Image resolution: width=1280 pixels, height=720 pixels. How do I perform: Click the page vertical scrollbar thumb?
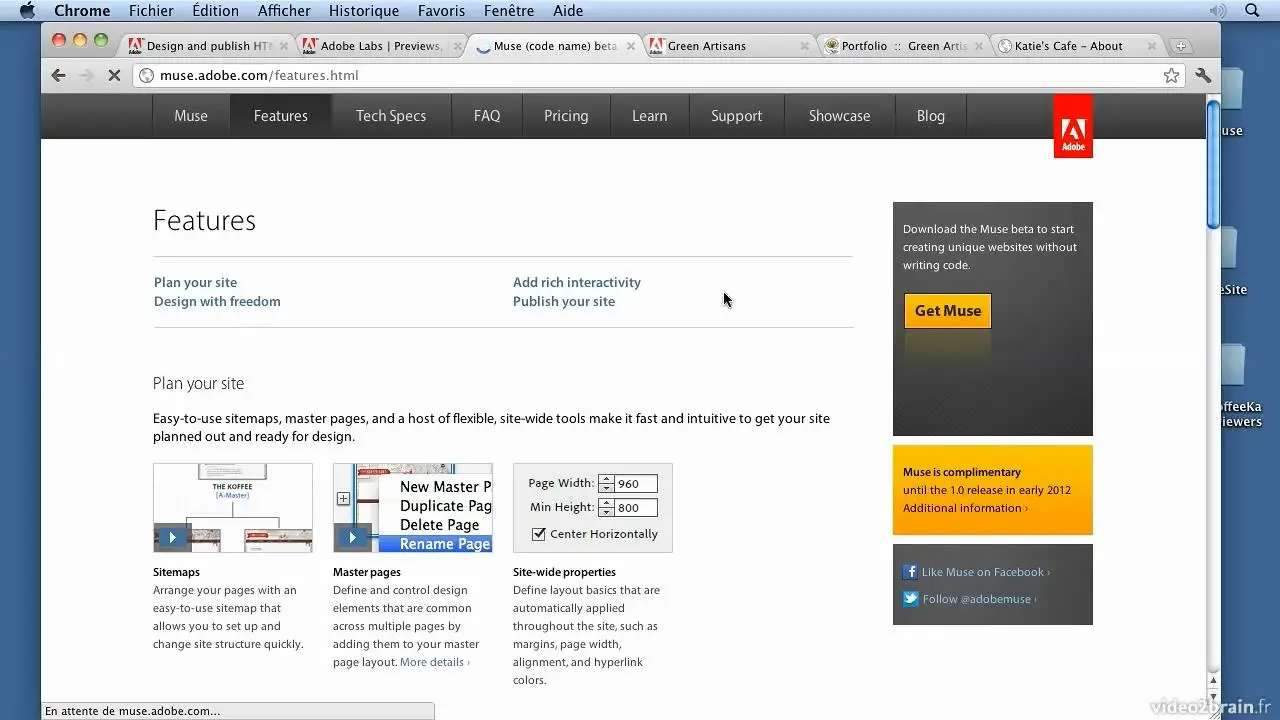(x=1213, y=165)
